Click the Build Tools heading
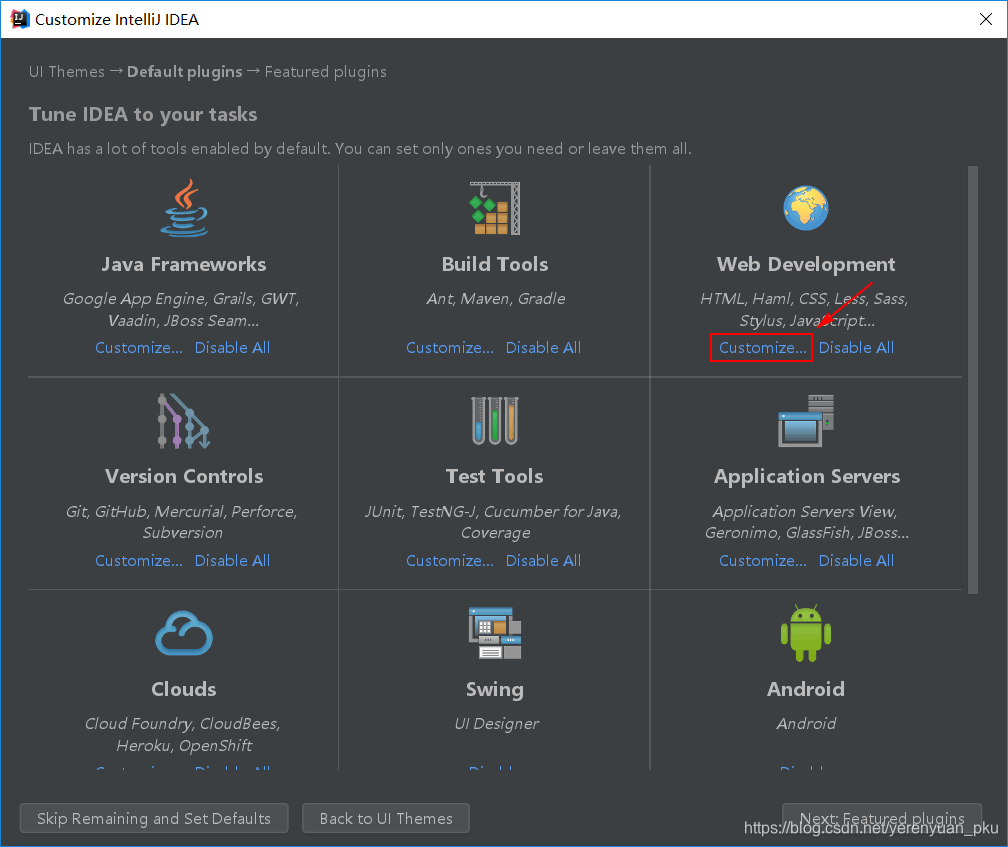 point(495,264)
